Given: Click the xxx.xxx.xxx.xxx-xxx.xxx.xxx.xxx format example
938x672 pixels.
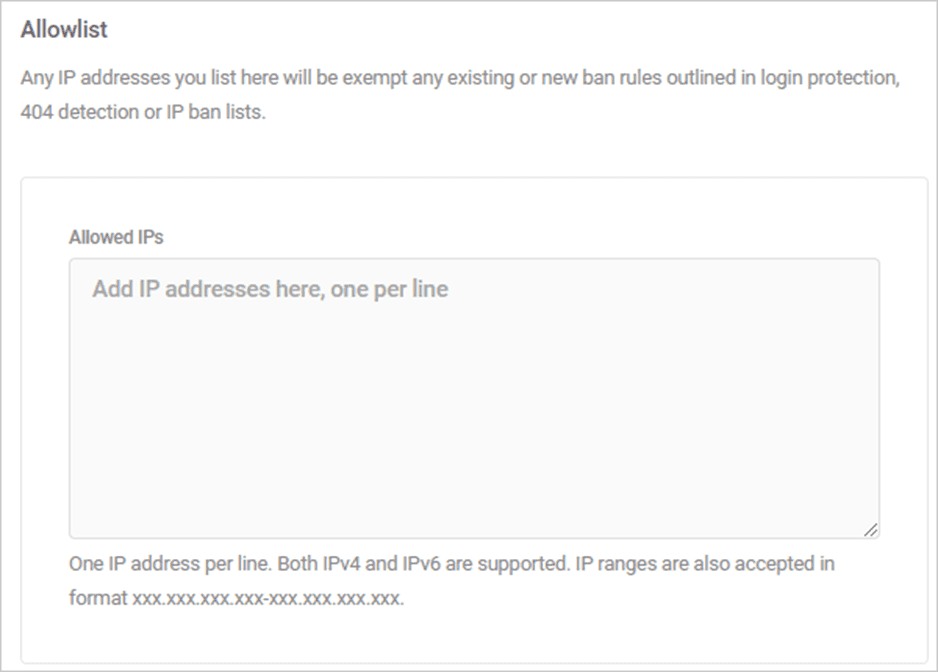Looking at the screenshot, I should (x=268, y=598).
